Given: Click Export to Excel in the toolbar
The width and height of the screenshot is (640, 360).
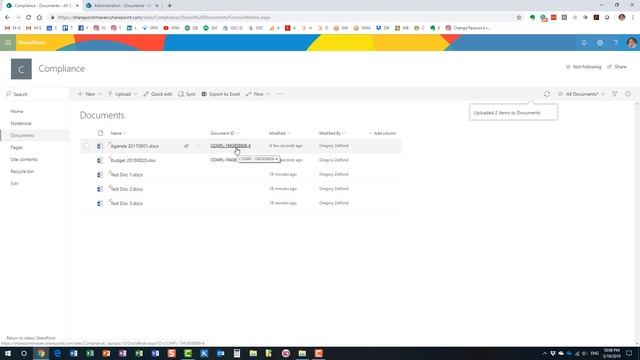Looking at the screenshot, I should click(x=221, y=94).
